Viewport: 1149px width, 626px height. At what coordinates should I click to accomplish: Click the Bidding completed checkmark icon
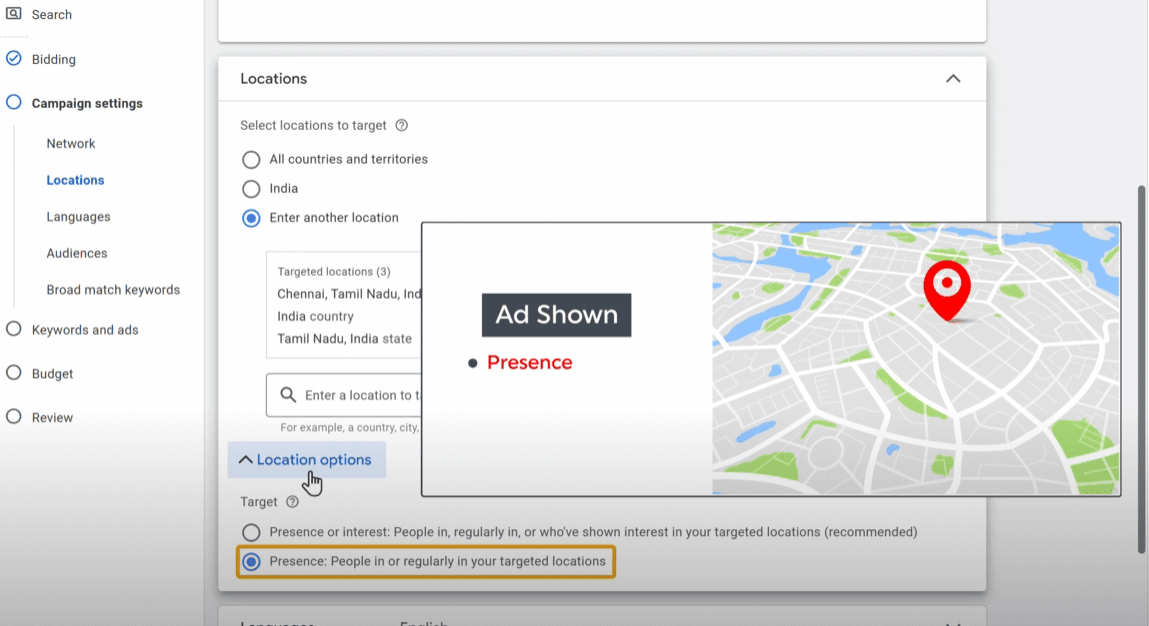14,59
